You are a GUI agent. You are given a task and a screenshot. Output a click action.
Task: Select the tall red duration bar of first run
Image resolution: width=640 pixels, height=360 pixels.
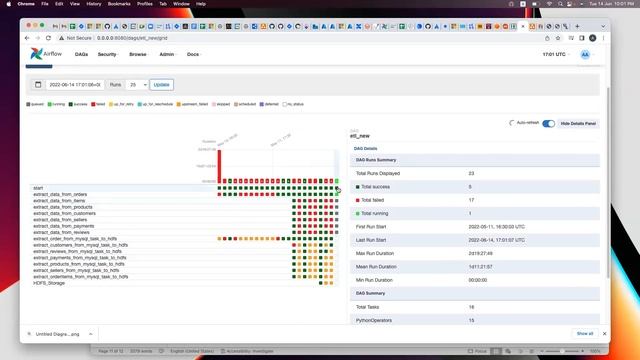click(x=219, y=166)
